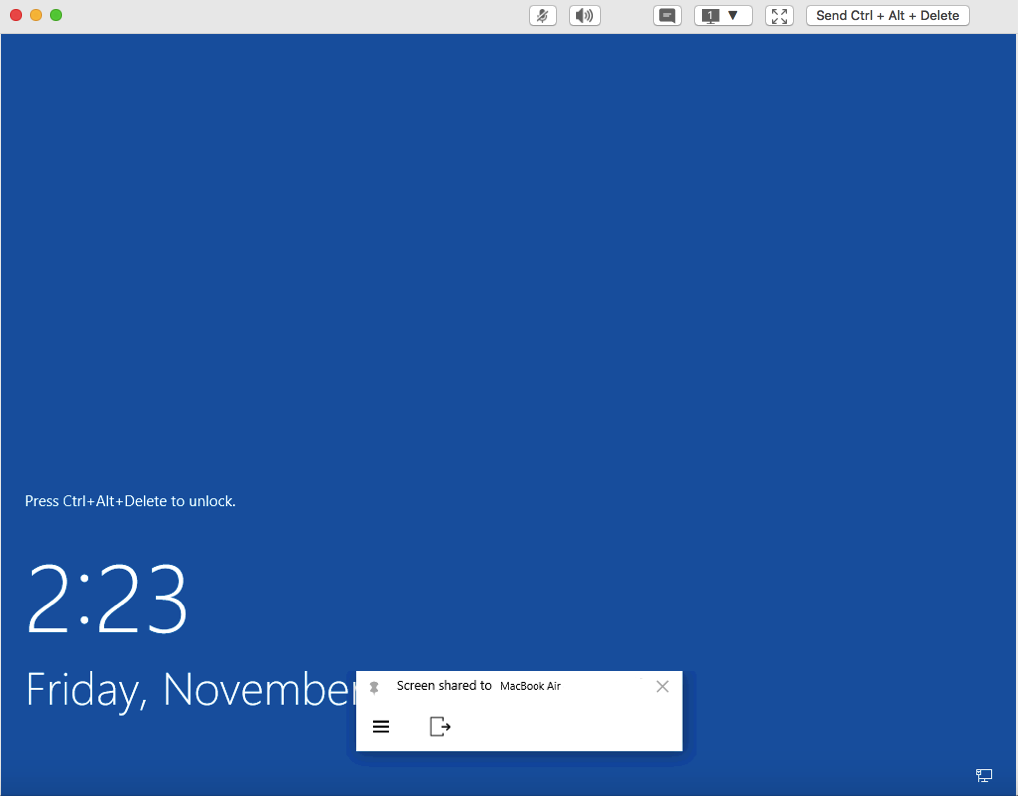This screenshot has width=1018, height=796.
Task: Mute the remote speaker audio
Action: pyautogui.click(x=584, y=16)
